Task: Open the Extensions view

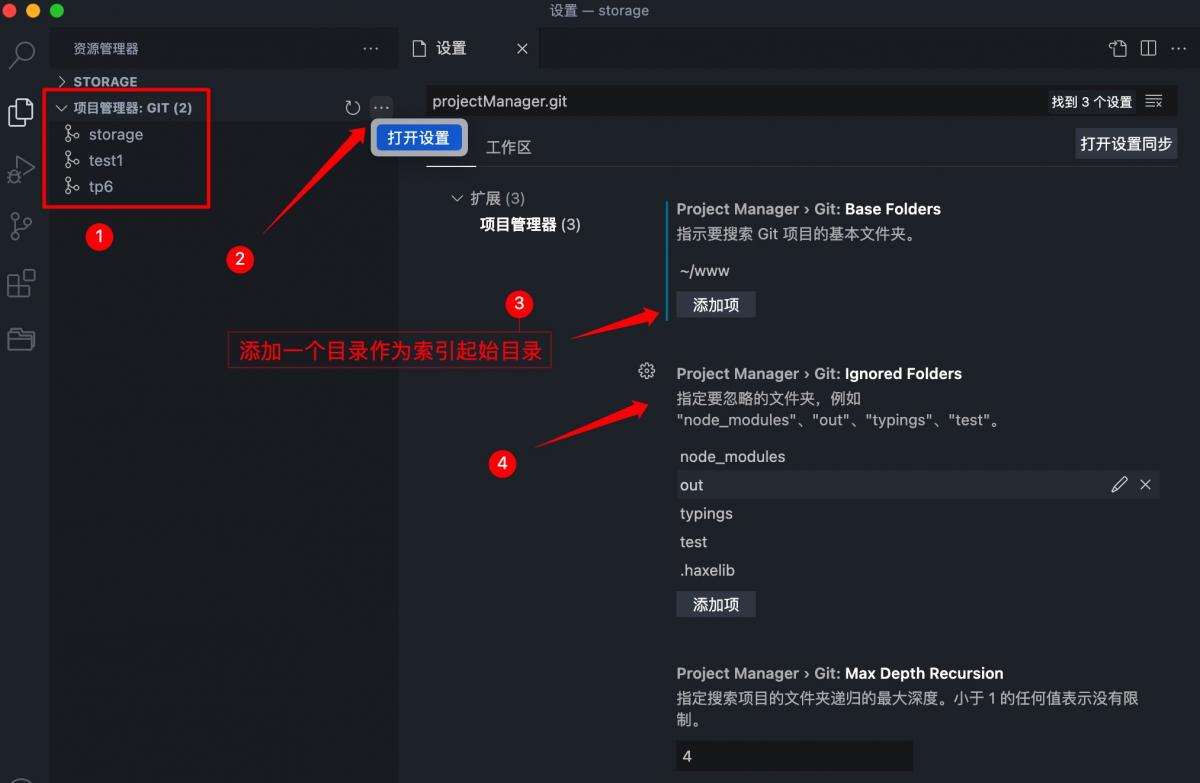Action: coord(21,284)
